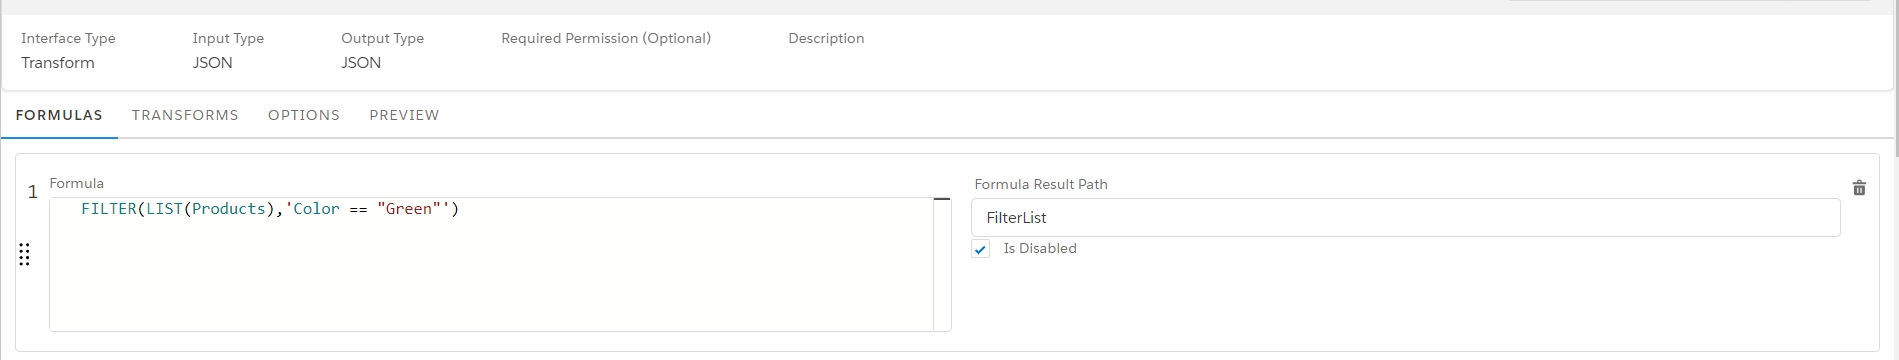Click formula row number 1
1899x360 pixels.
[x=33, y=191]
